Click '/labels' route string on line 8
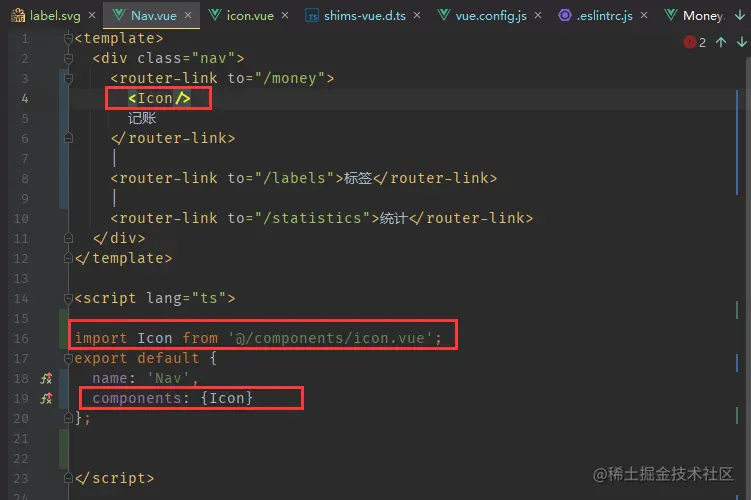 click(295, 178)
